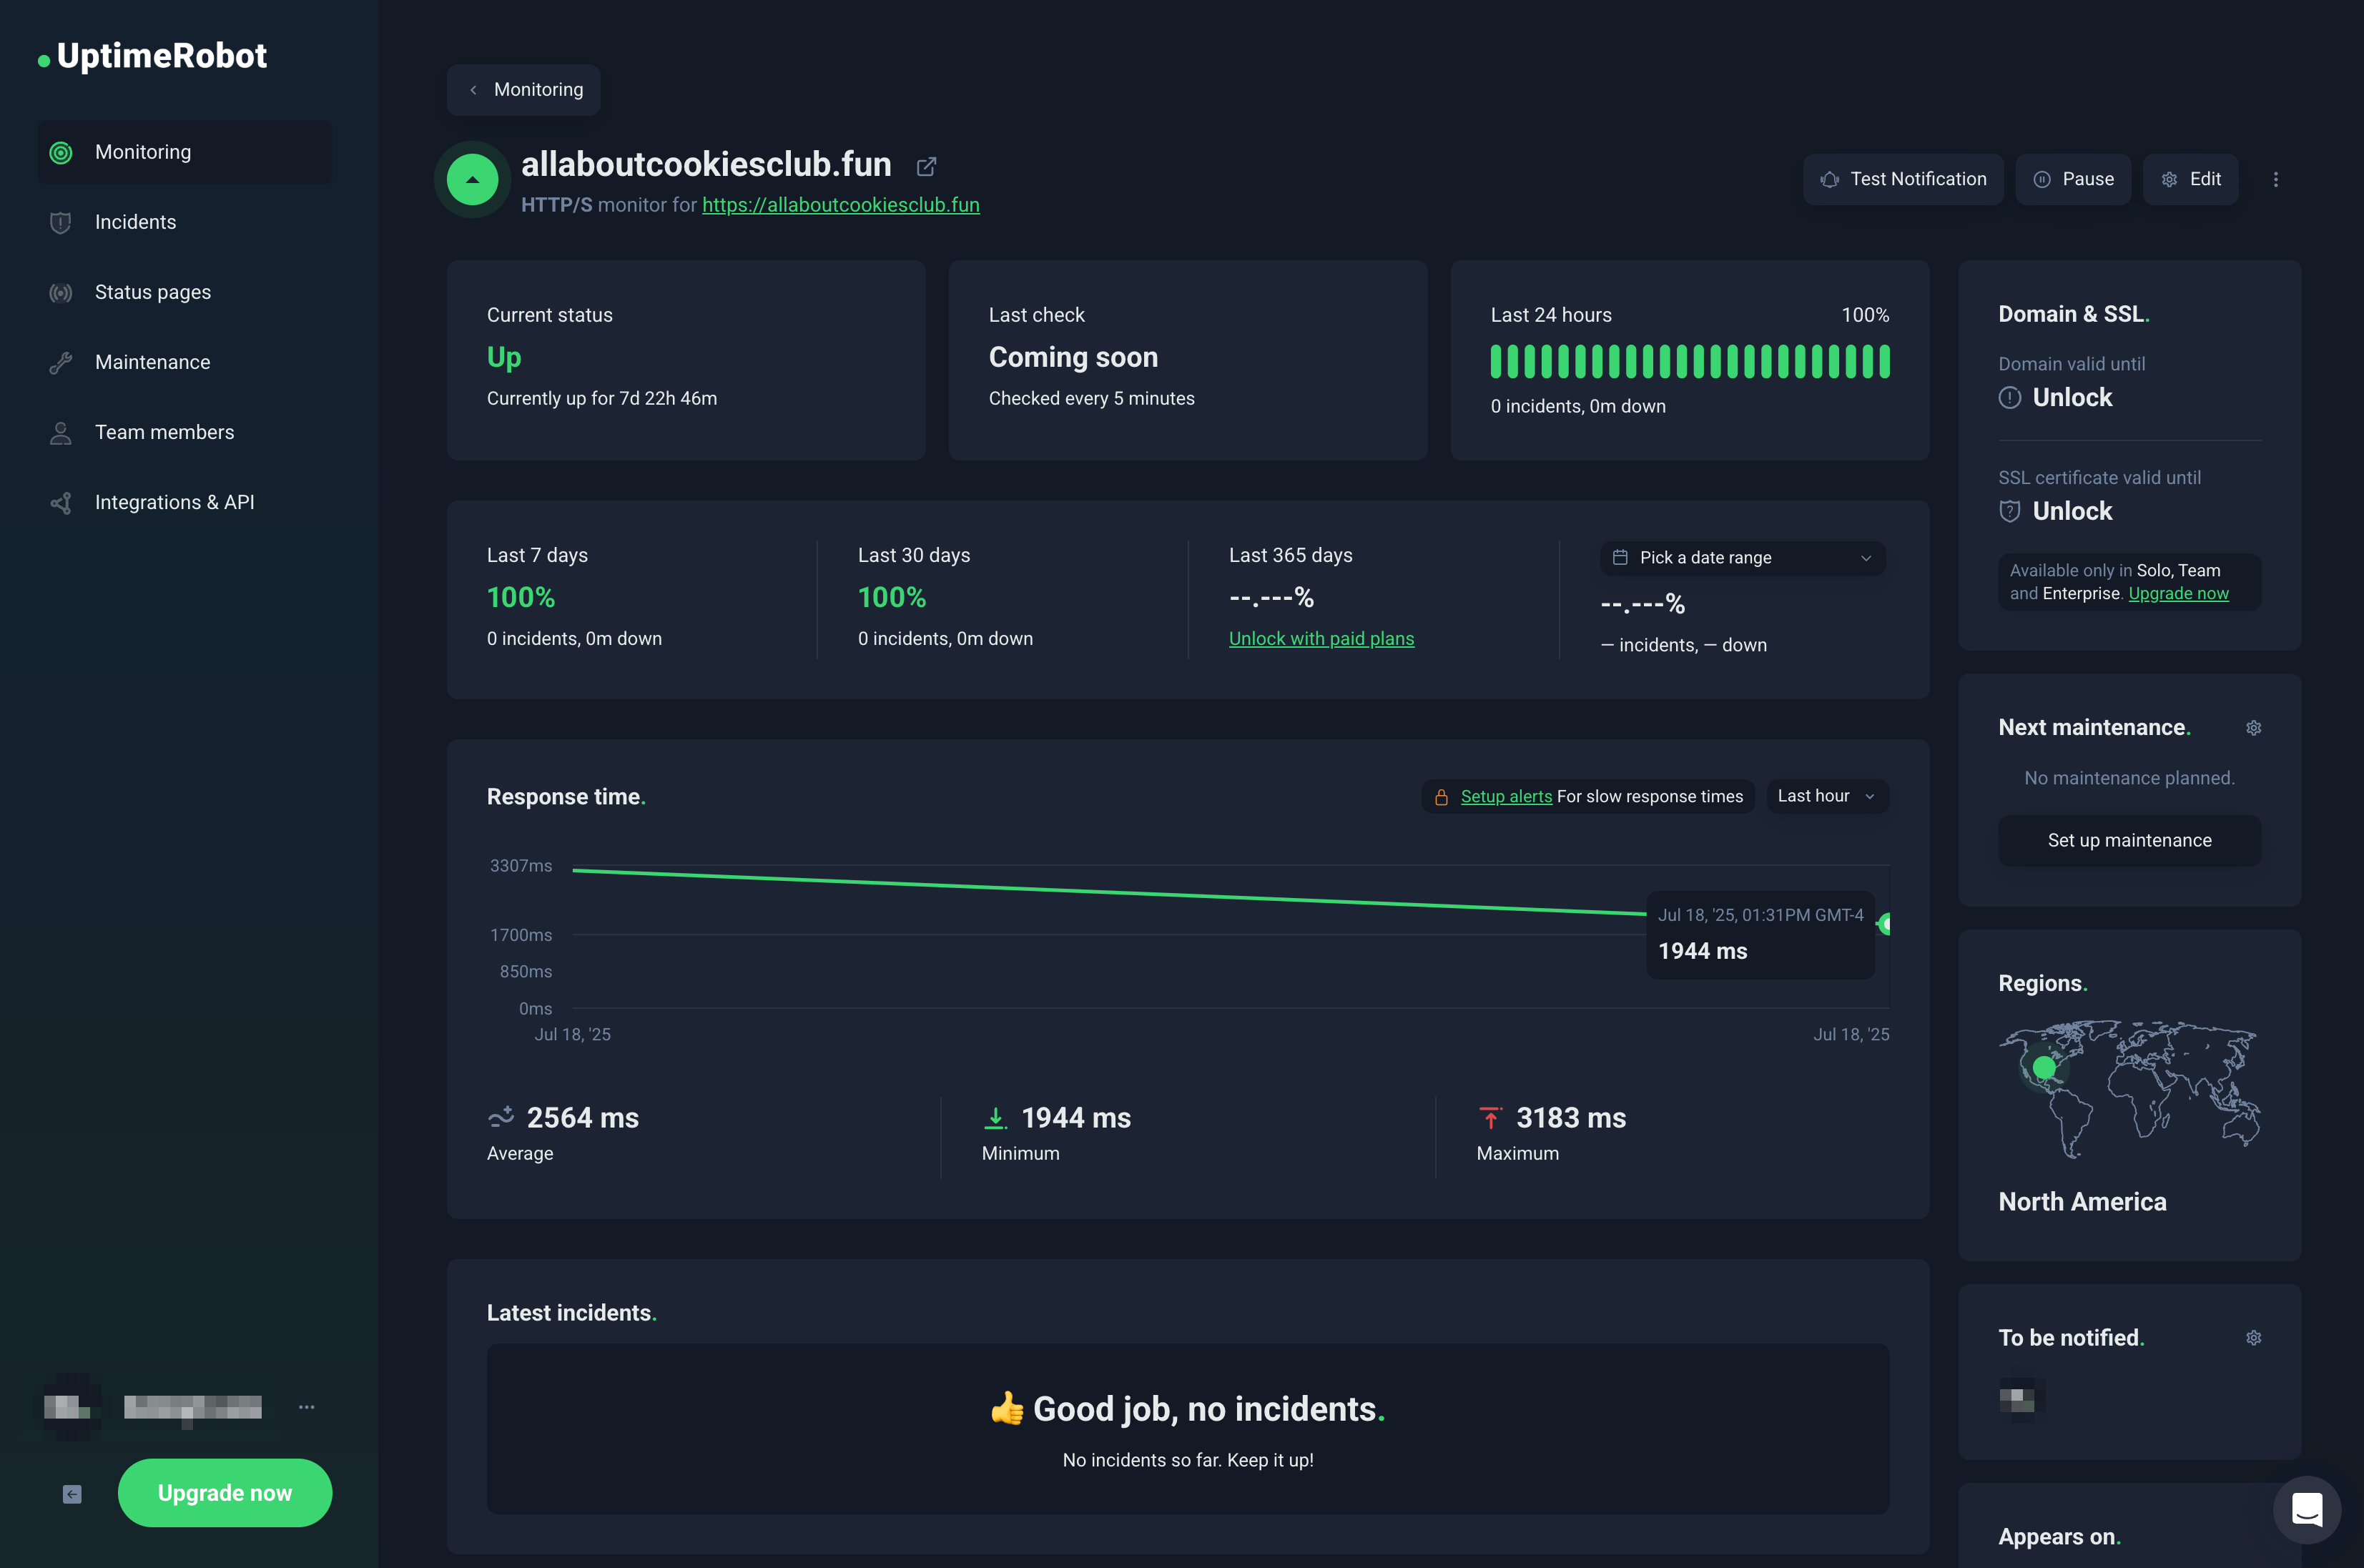The width and height of the screenshot is (2364, 1568).
Task: Click the green up-status circle icon
Action: (472, 180)
